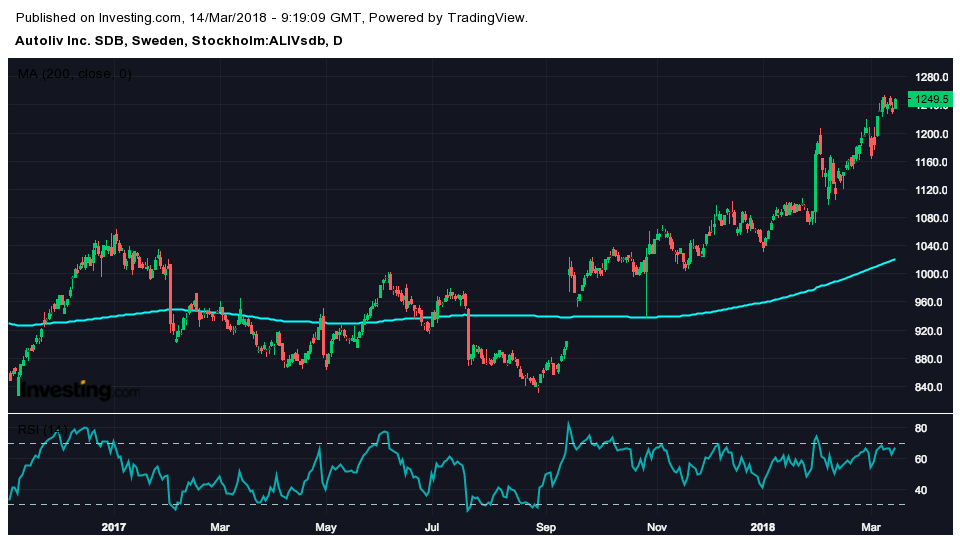Click the 1000.0 price axis label
Viewport: 960px width, 540px height.
932,274
